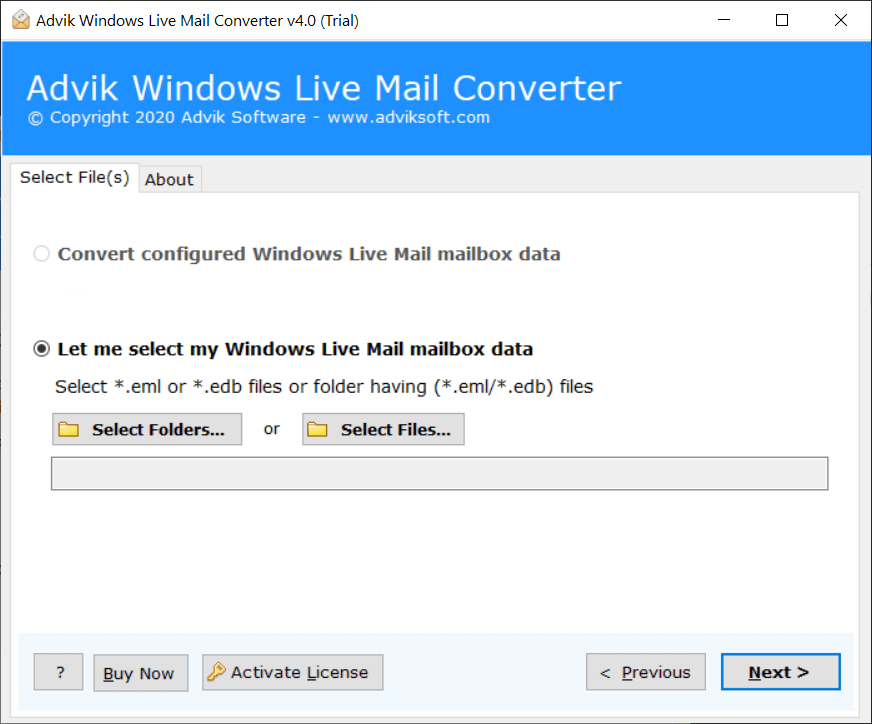The width and height of the screenshot is (872, 724).
Task: Click the folder icon on Select Files button
Action: coord(318,429)
